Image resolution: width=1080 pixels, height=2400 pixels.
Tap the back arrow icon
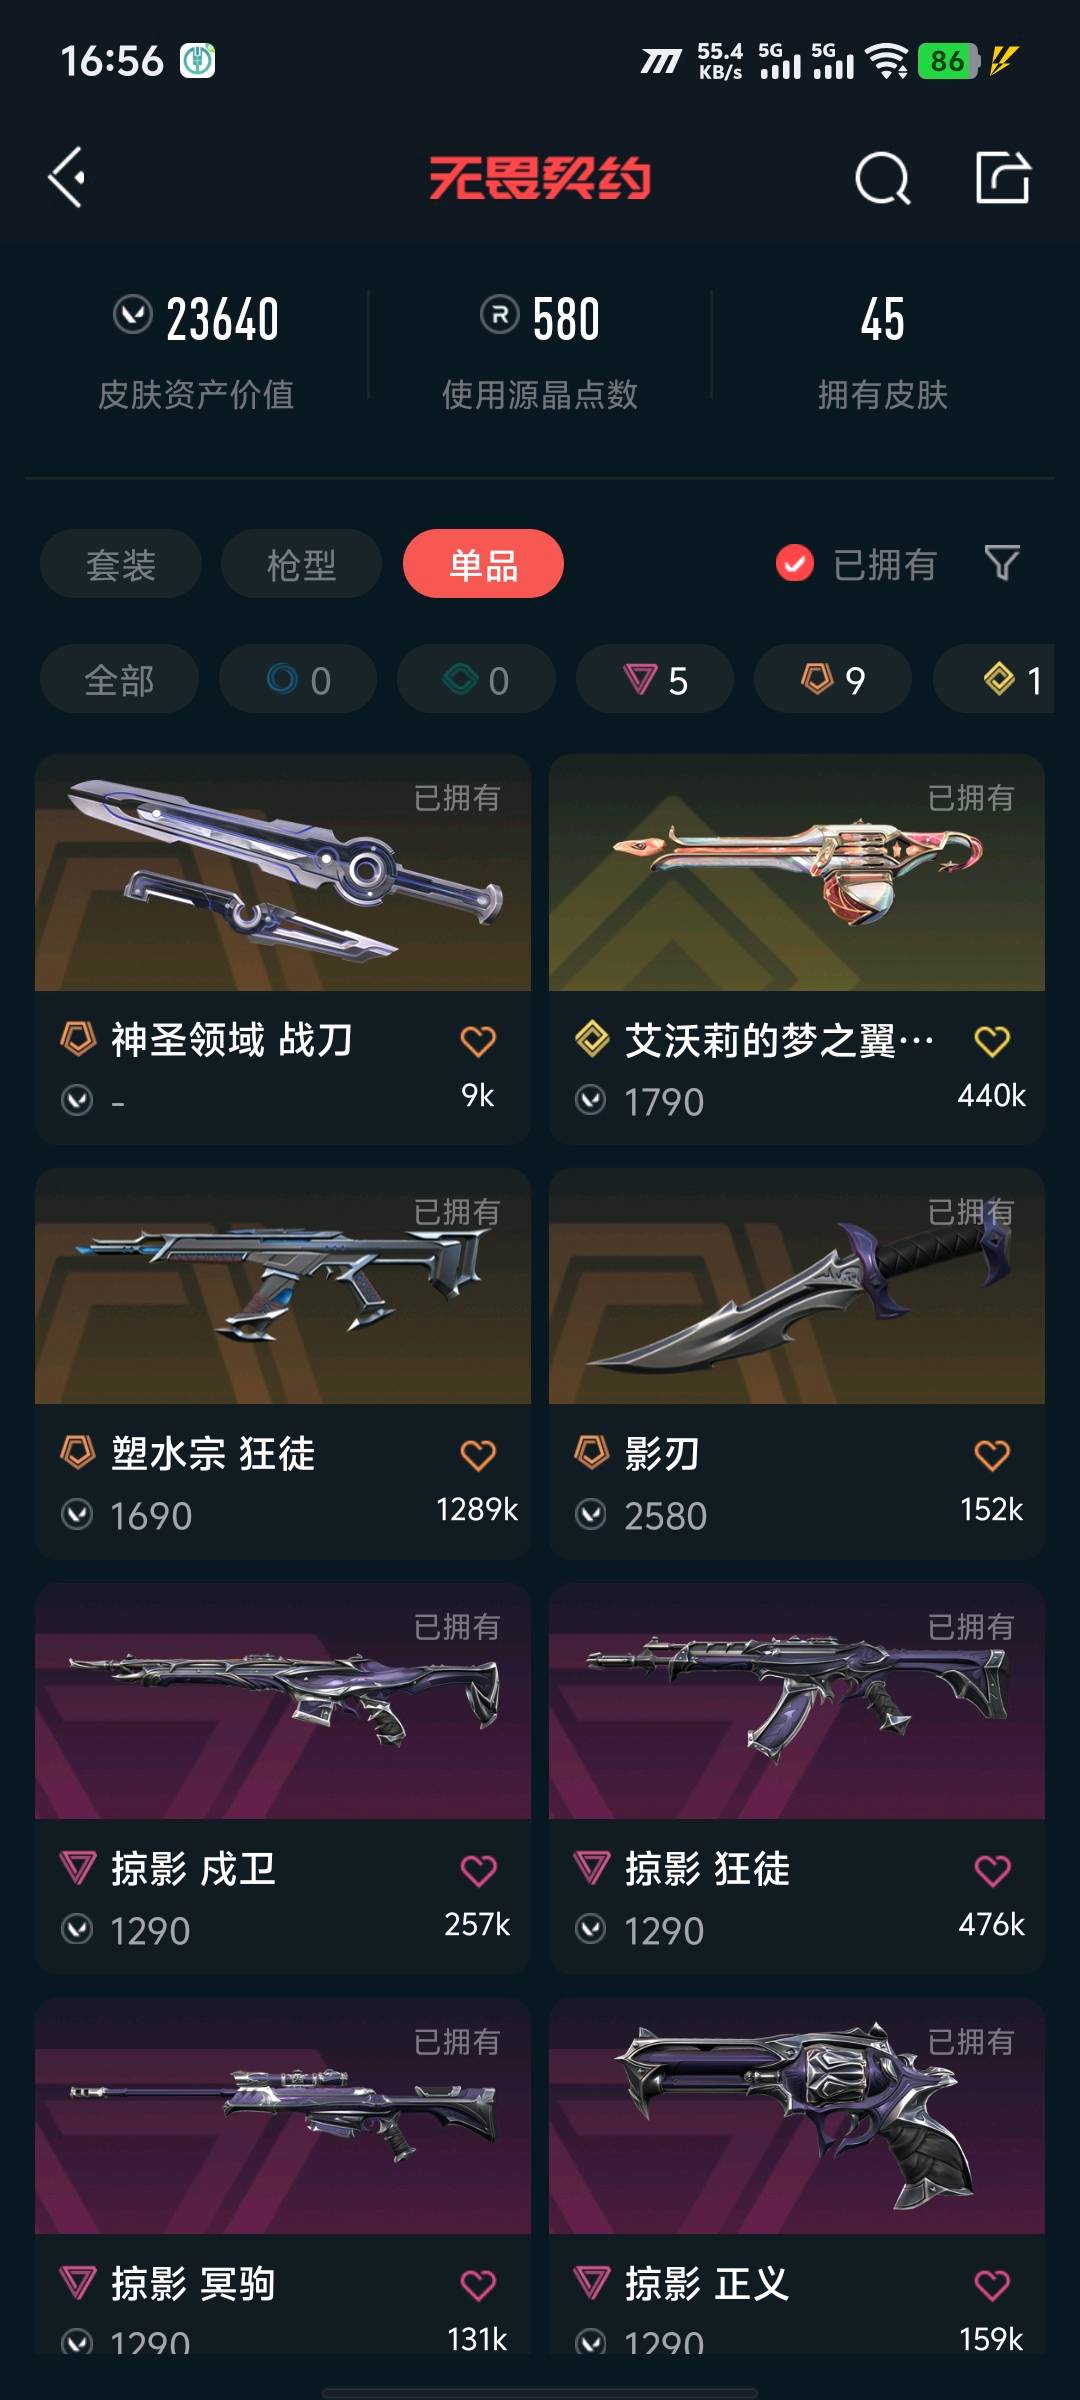(x=67, y=178)
